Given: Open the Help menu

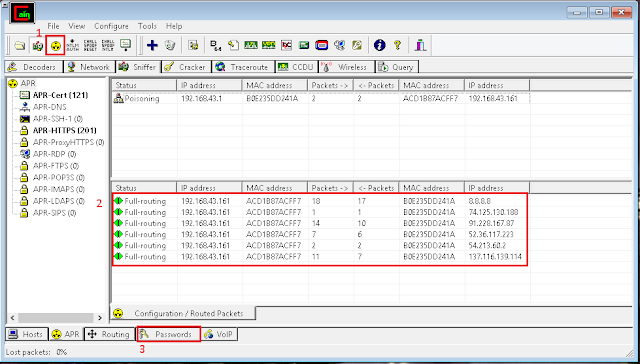Looking at the screenshot, I should tap(174, 26).
